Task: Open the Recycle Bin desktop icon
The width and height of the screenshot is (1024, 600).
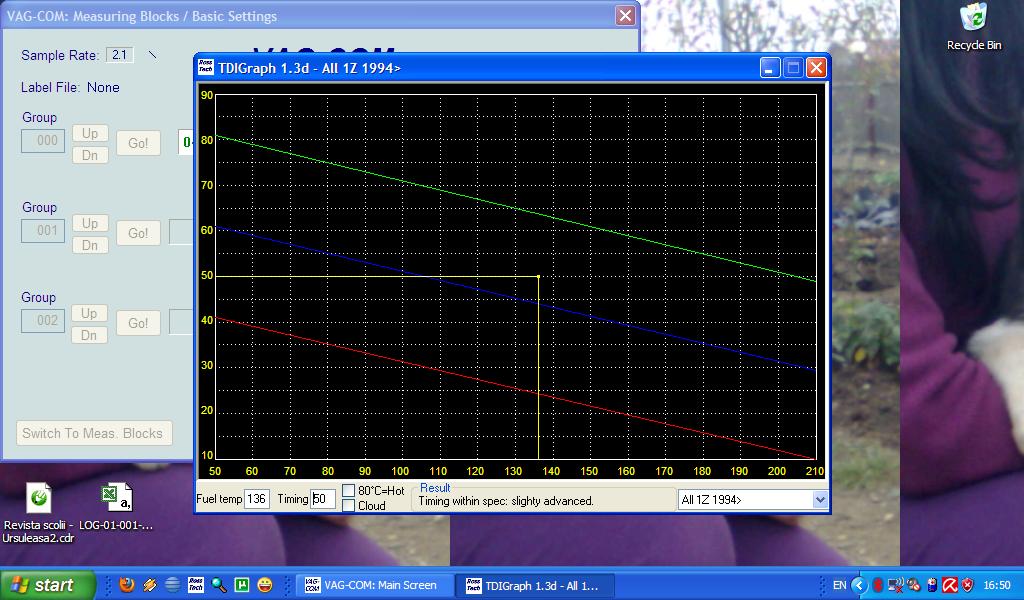Action: pyautogui.click(x=974, y=26)
